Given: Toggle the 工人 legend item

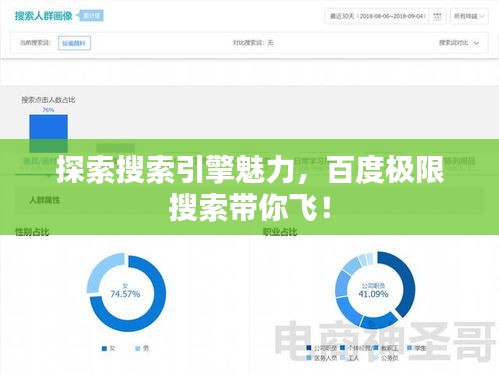Looking at the screenshot, I should [x=350, y=358].
